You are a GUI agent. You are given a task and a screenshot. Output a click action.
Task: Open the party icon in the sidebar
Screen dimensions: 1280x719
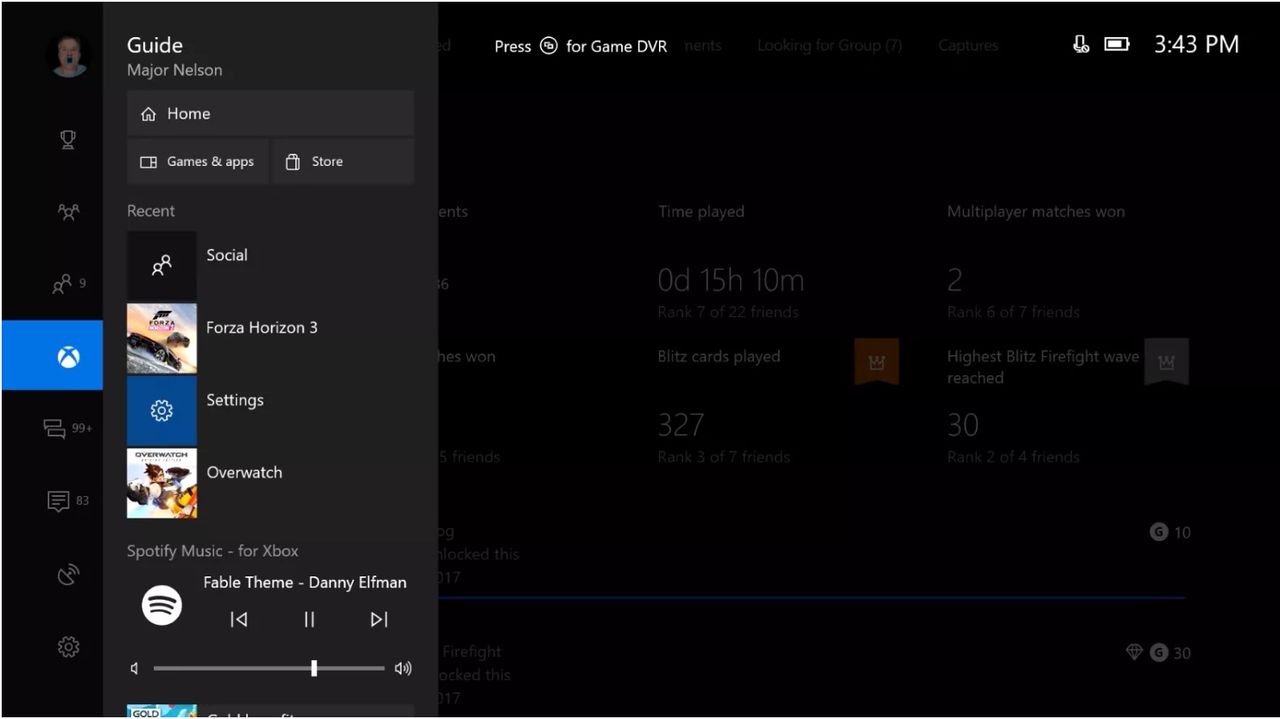68,211
